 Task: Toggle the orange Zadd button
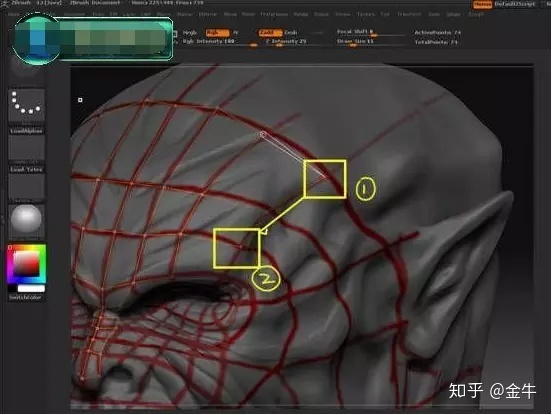pyautogui.click(x=270, y=33)
